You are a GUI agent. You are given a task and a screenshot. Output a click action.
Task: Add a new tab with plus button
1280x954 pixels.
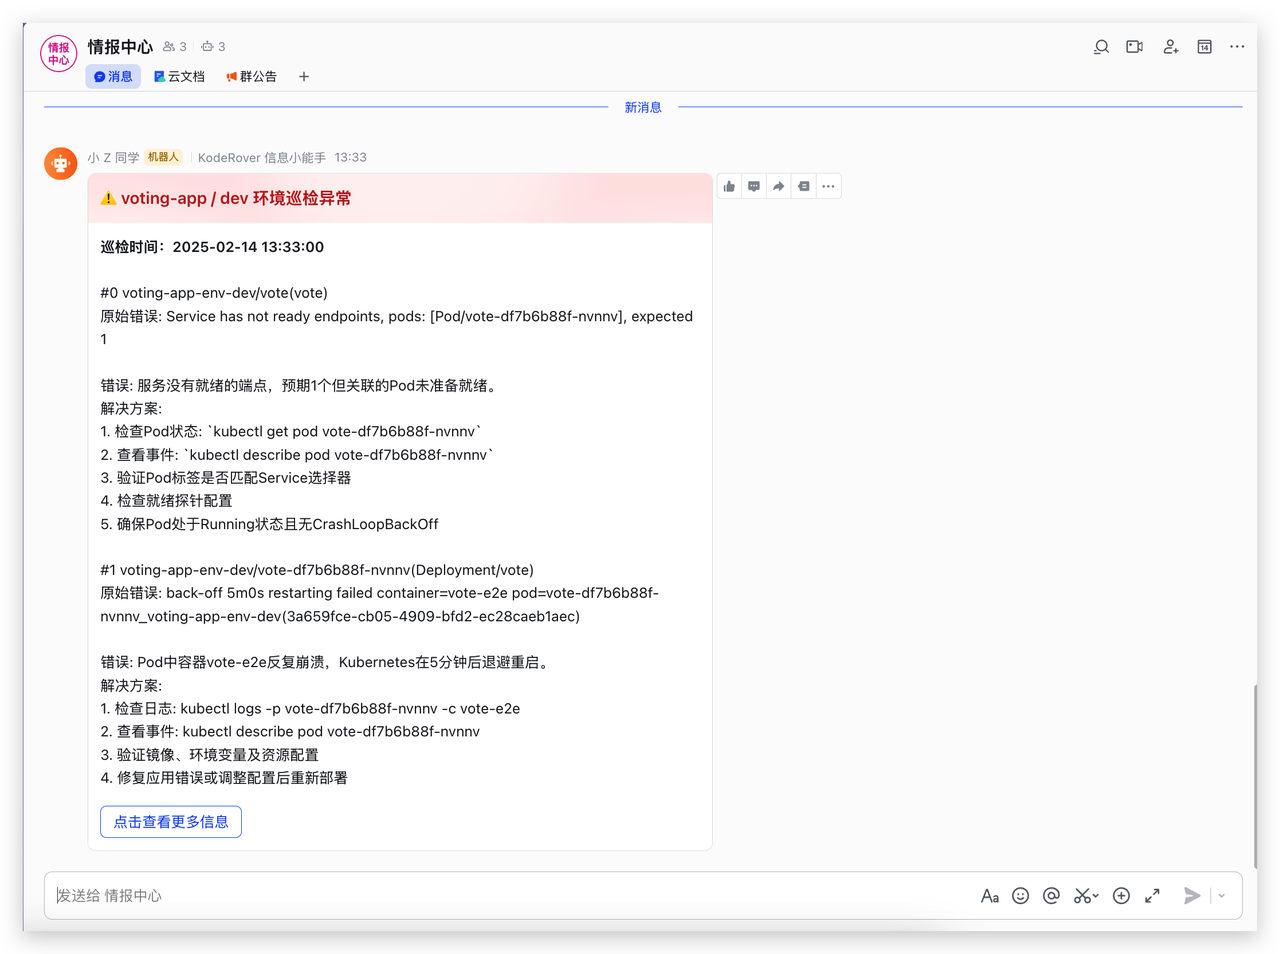304,77
